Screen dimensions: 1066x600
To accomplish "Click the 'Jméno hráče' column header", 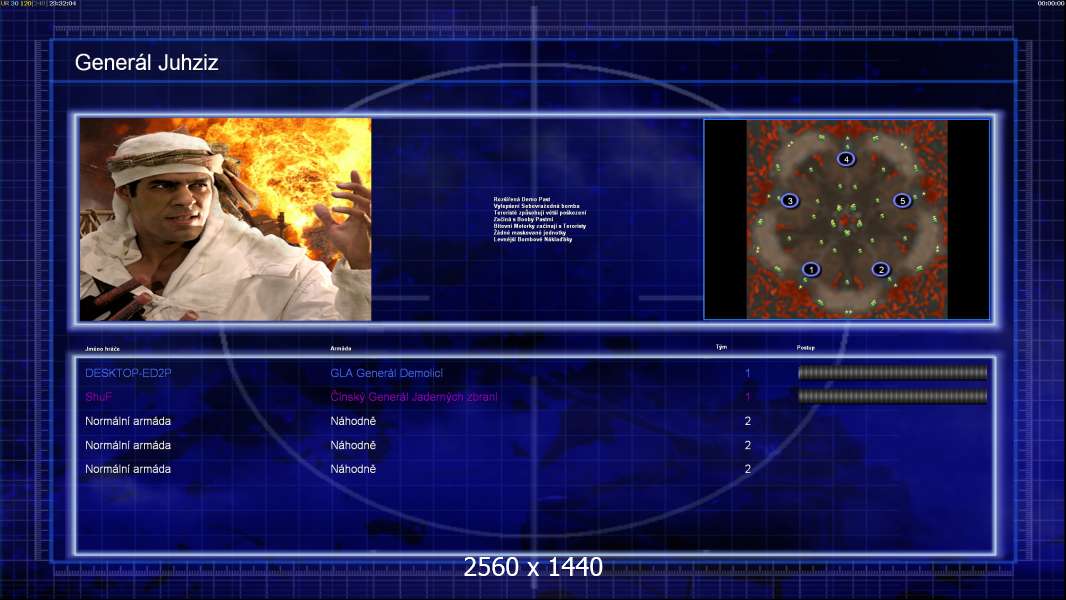I will tap(102, 349).
